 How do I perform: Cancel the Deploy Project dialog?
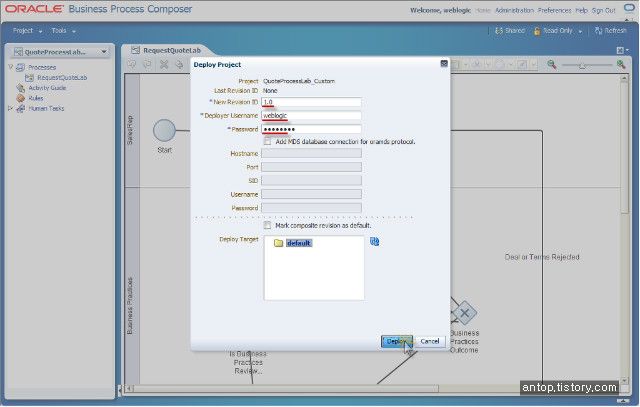430,341
